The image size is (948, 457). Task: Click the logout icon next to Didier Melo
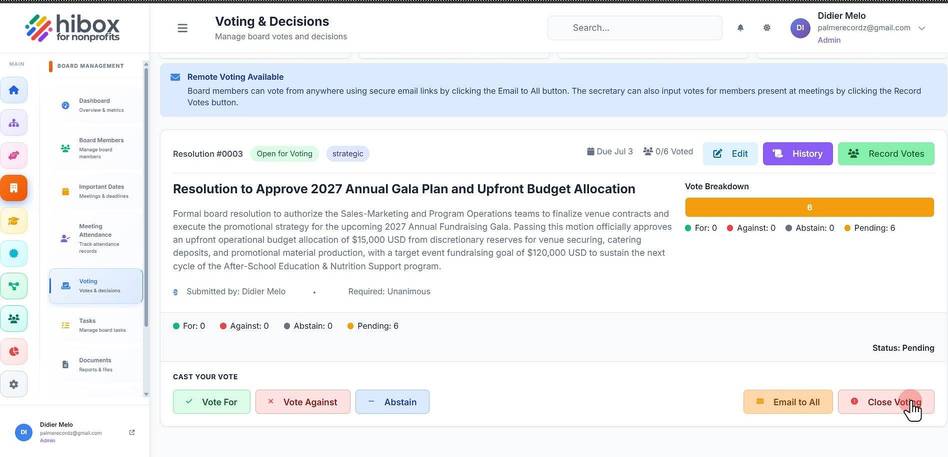[x=132, y=432]
